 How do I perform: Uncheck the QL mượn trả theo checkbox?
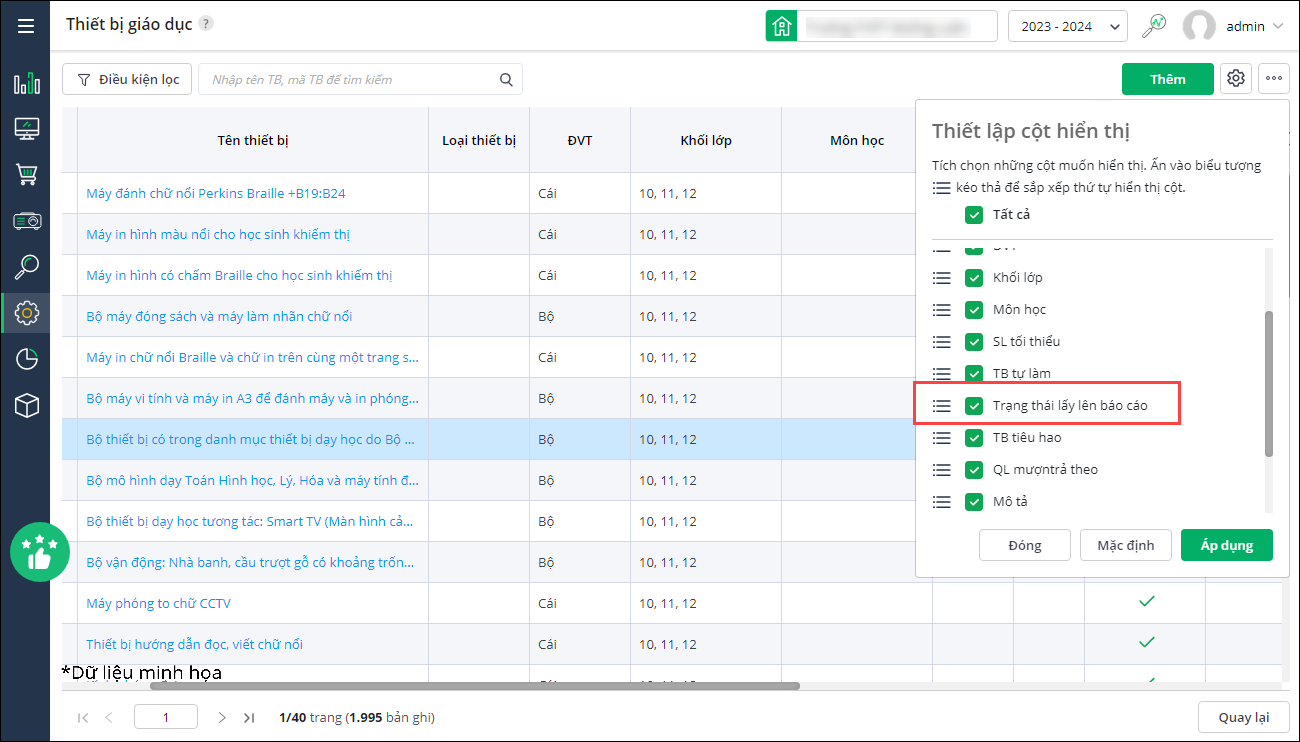[974, 470]
